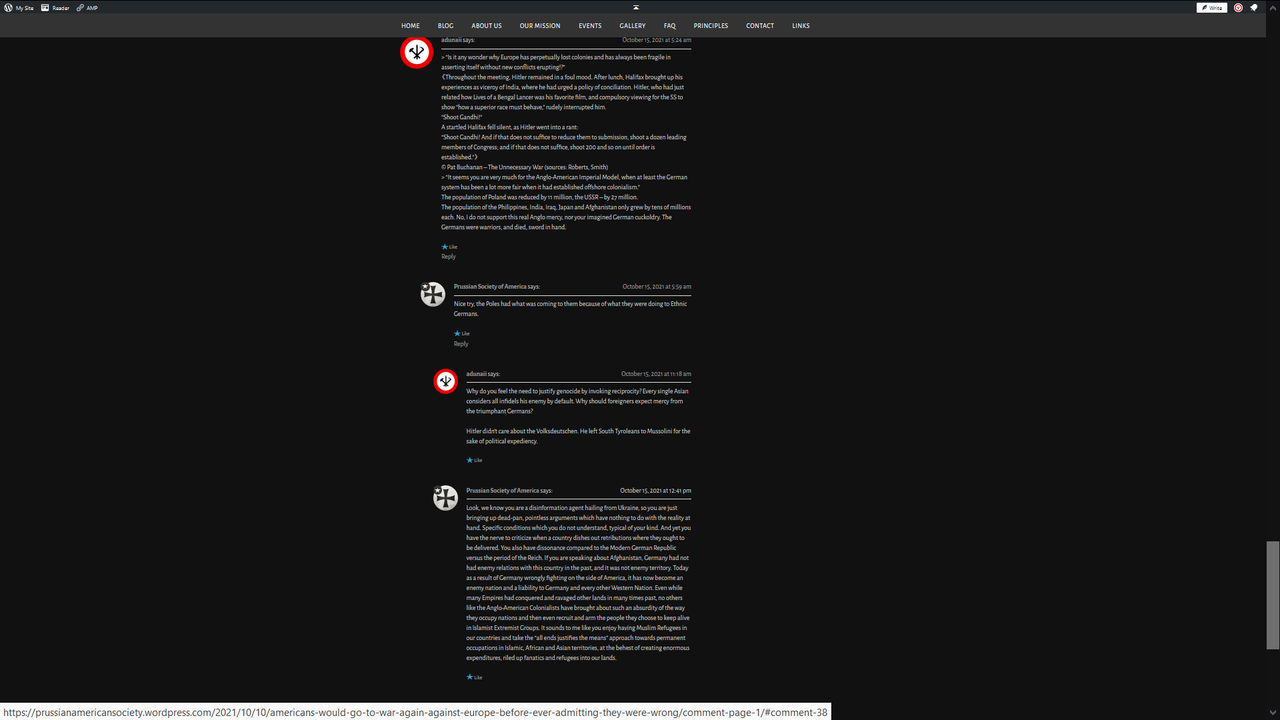Image resolution: width=1280 pixels, height=720 pixels.
Task: Like adunaii's first comment
Action: coord(449,246)
